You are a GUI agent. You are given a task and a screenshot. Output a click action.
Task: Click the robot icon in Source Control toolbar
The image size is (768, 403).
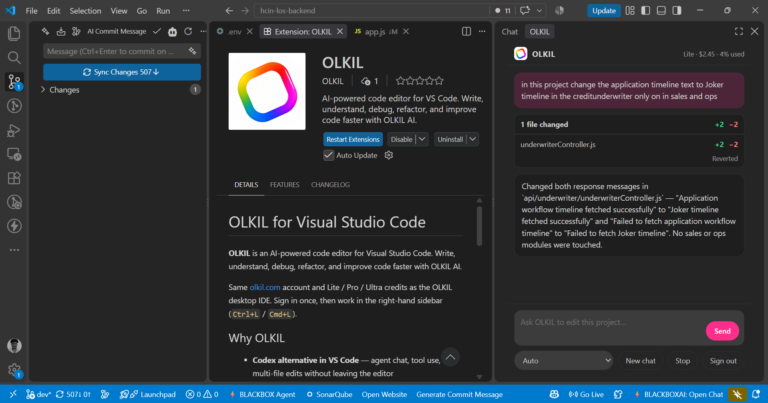pyautogui.click(x=172, y=32)
